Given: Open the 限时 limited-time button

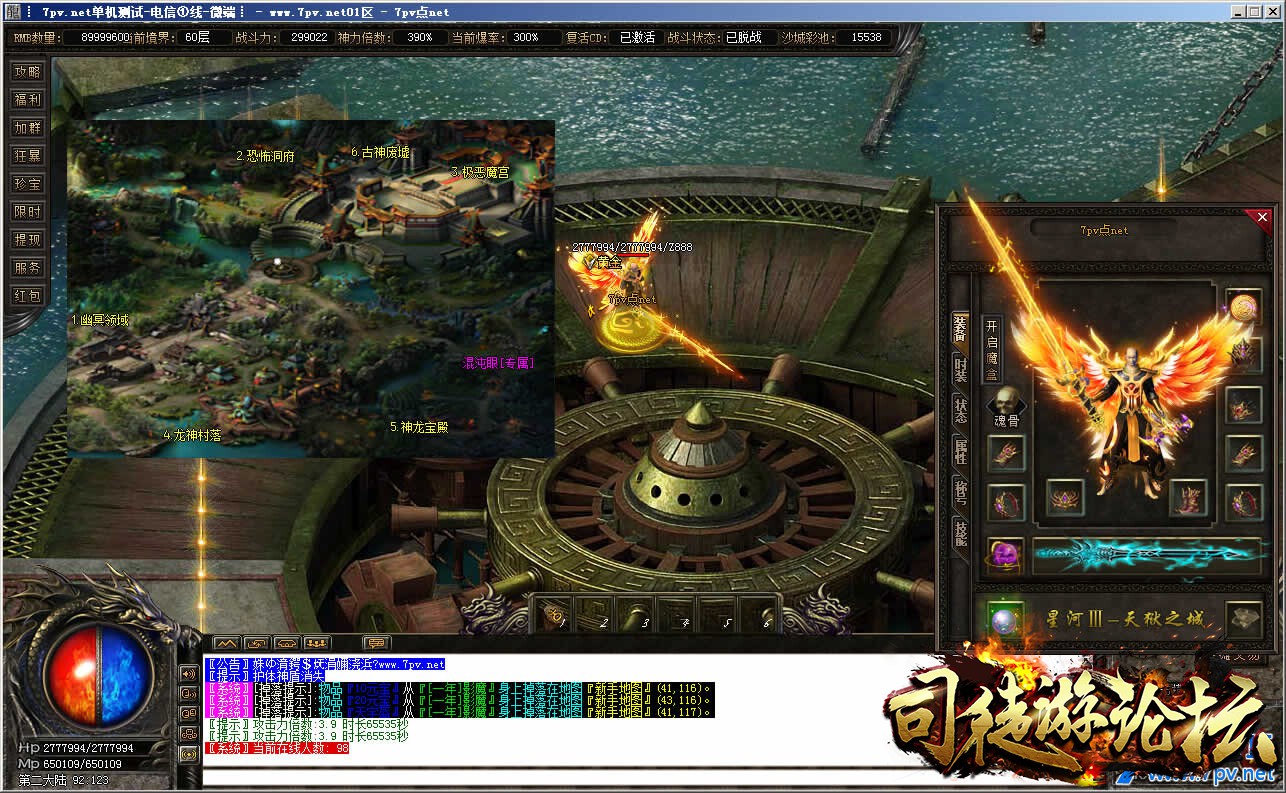Looking at the screenshot, I should pos(27,212).
